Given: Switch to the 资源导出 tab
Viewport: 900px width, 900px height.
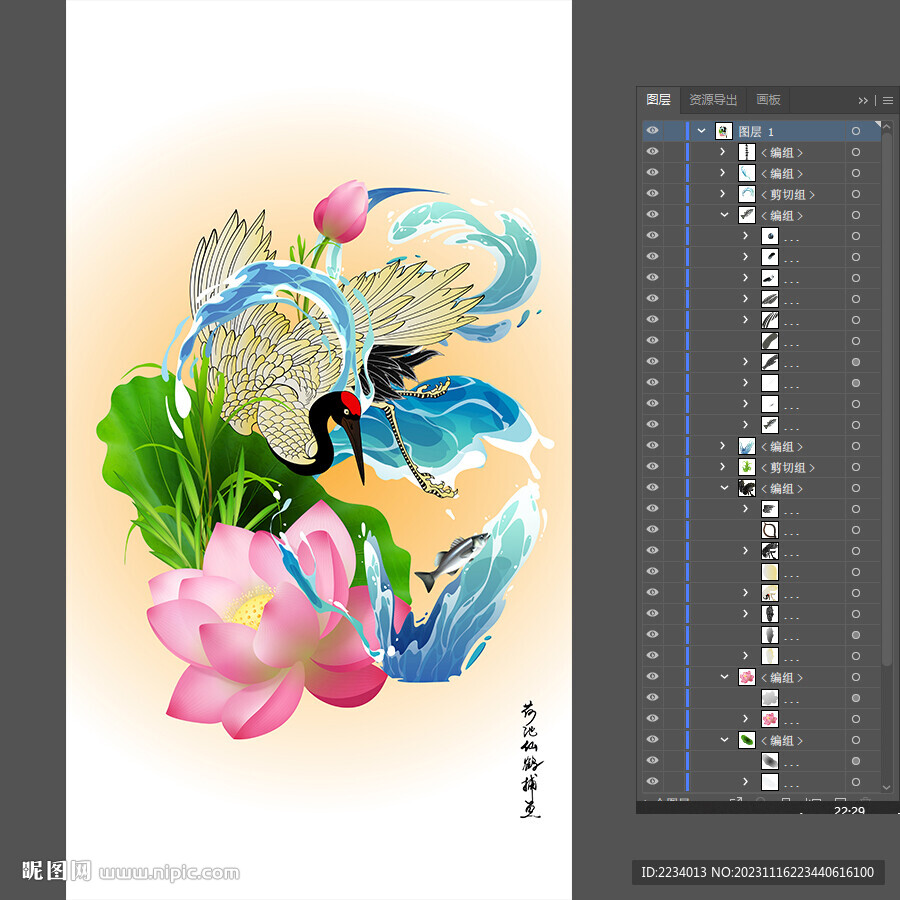Looking at the screenshot, I should pyautogui.click(x=713, y=100).
